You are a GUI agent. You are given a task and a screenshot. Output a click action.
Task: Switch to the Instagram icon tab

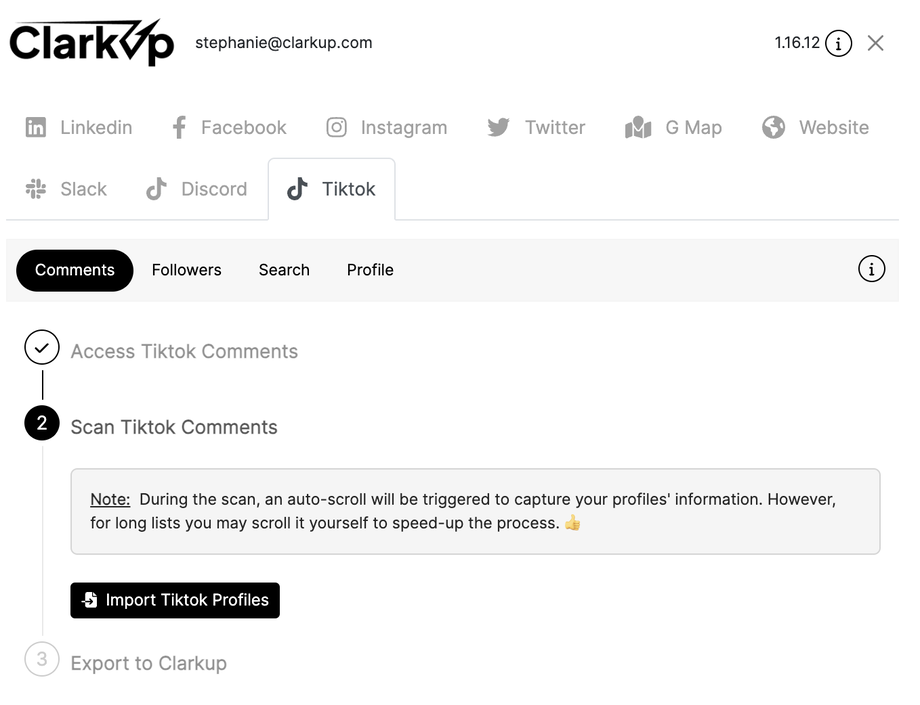point(337,128)
